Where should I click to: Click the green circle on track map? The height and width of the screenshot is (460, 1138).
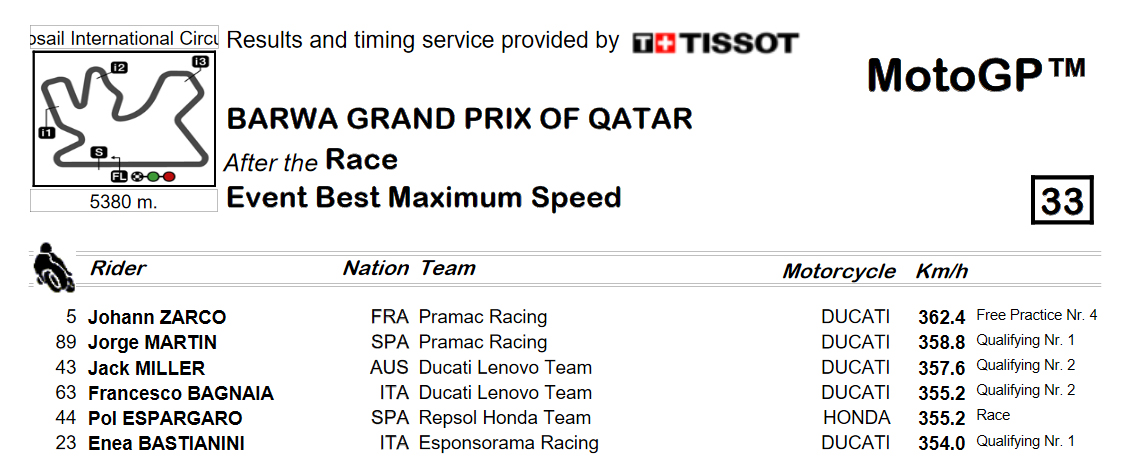tap(153, 176)
